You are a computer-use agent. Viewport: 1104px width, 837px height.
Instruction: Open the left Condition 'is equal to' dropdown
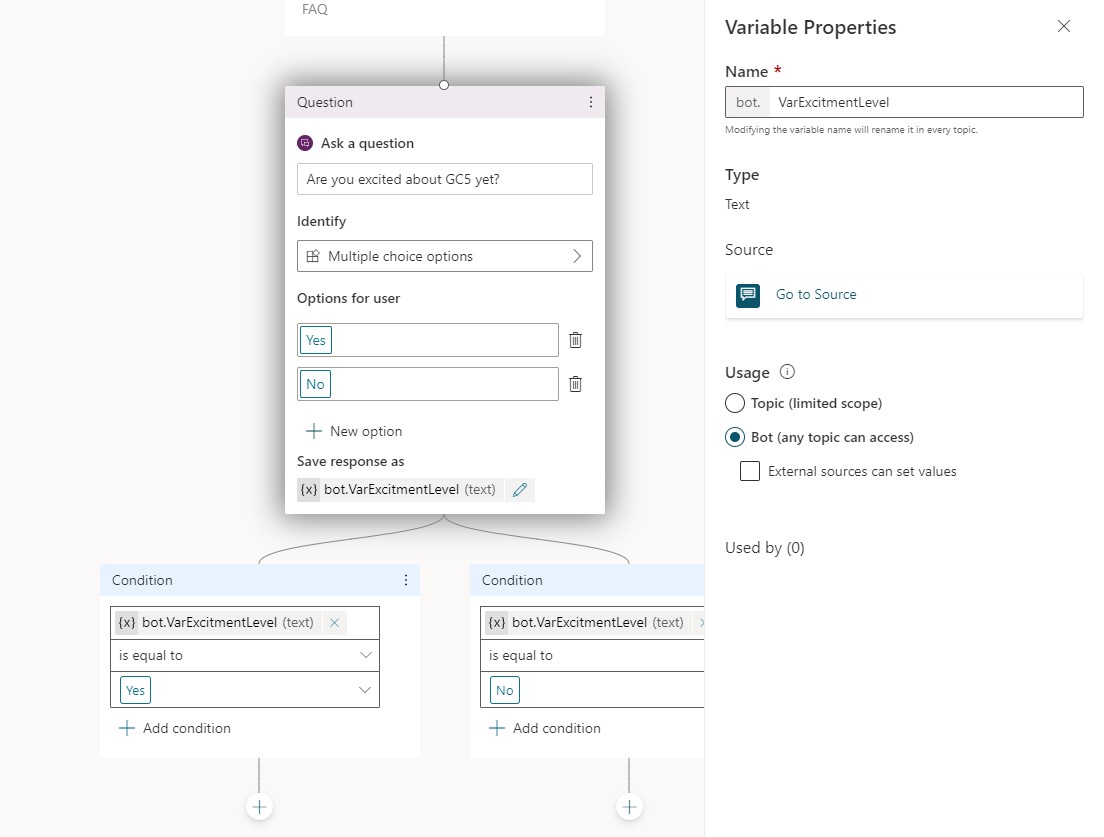coord(245,655)
